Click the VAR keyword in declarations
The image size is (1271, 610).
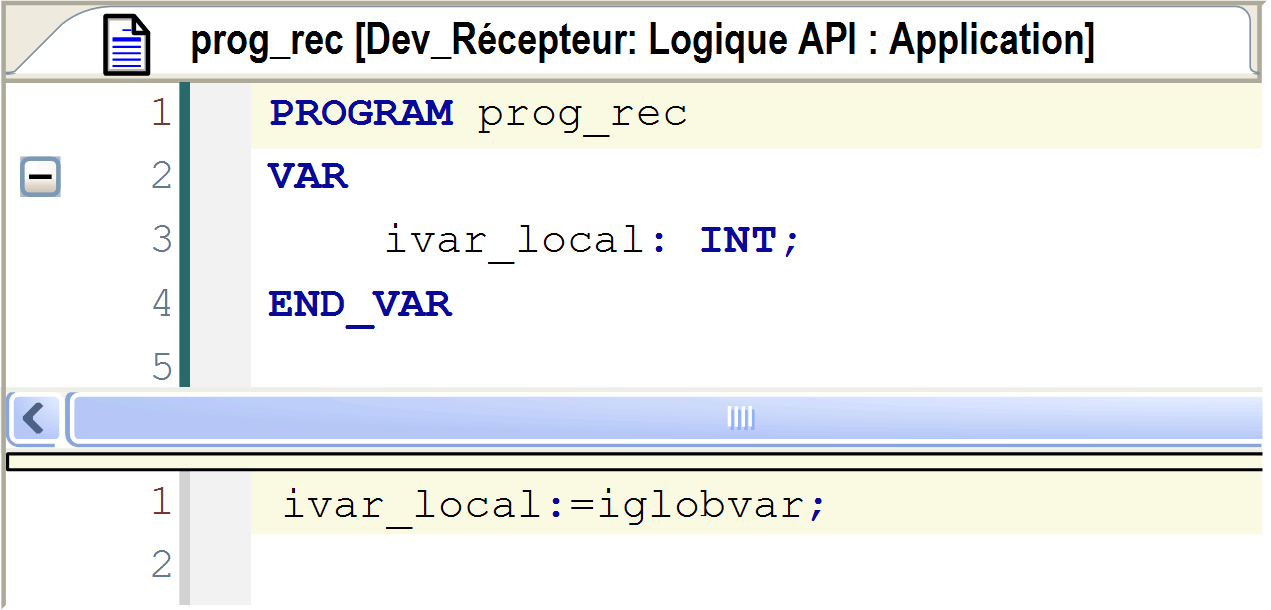(308, 177)
